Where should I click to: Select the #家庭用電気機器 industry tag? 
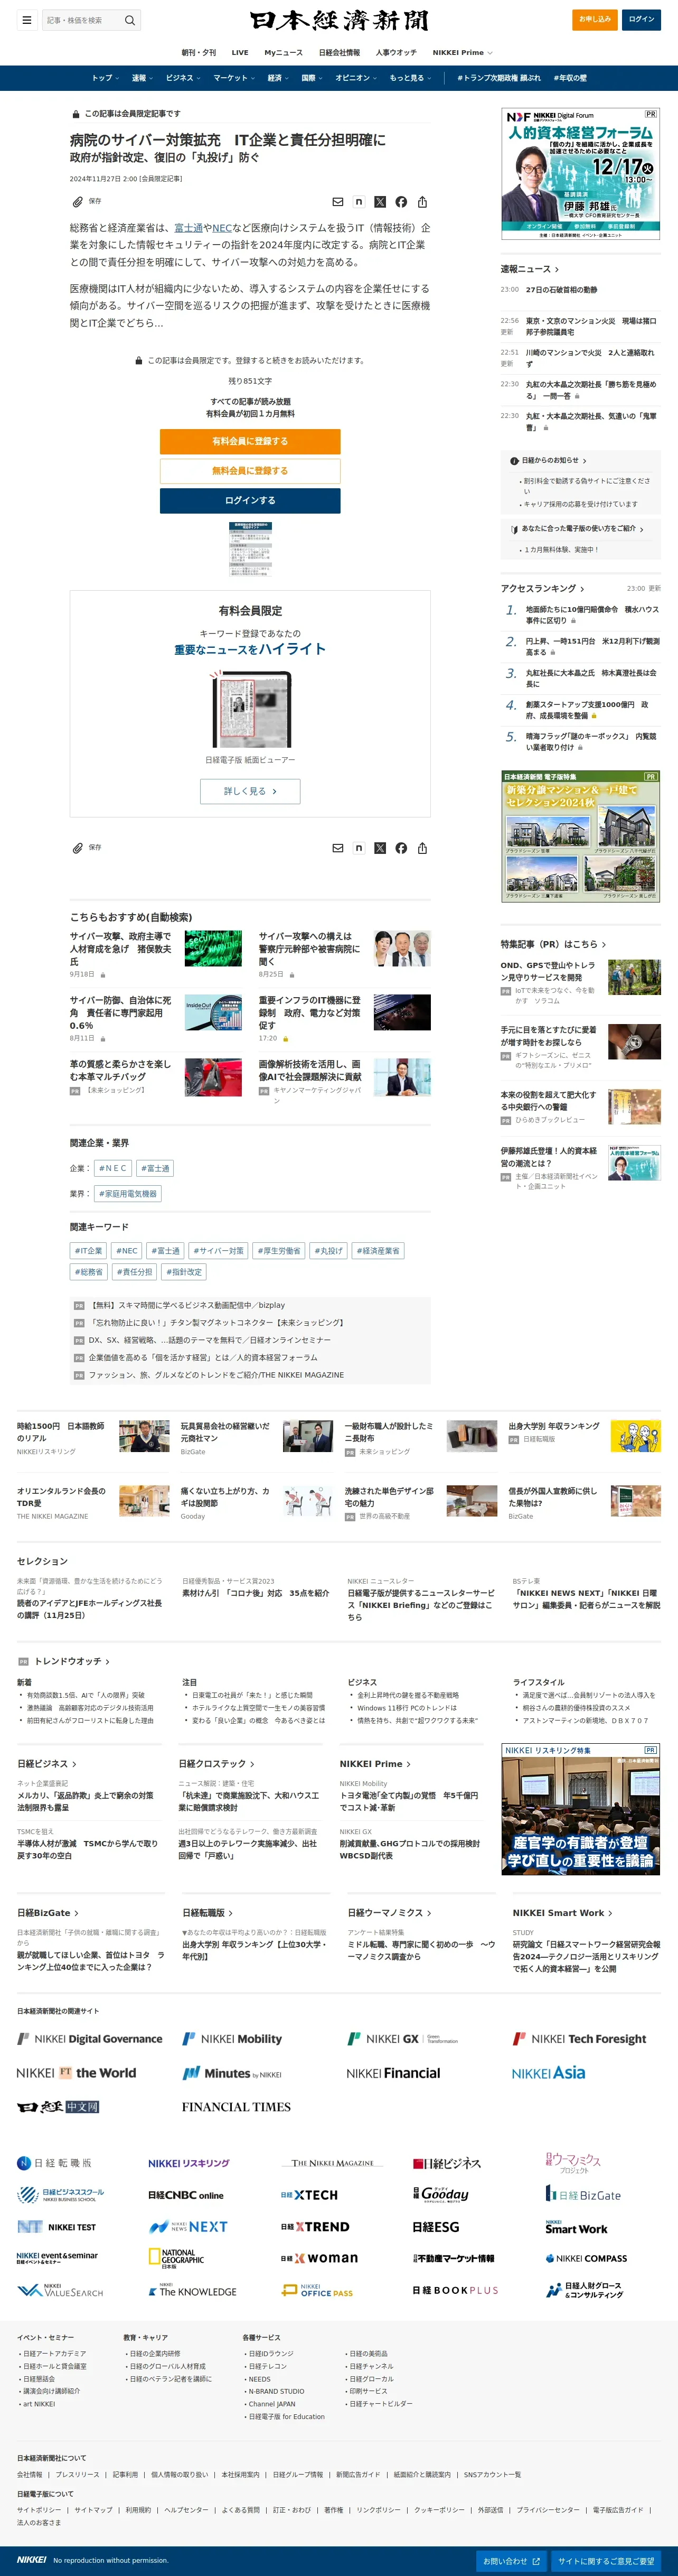(127, 1194)
